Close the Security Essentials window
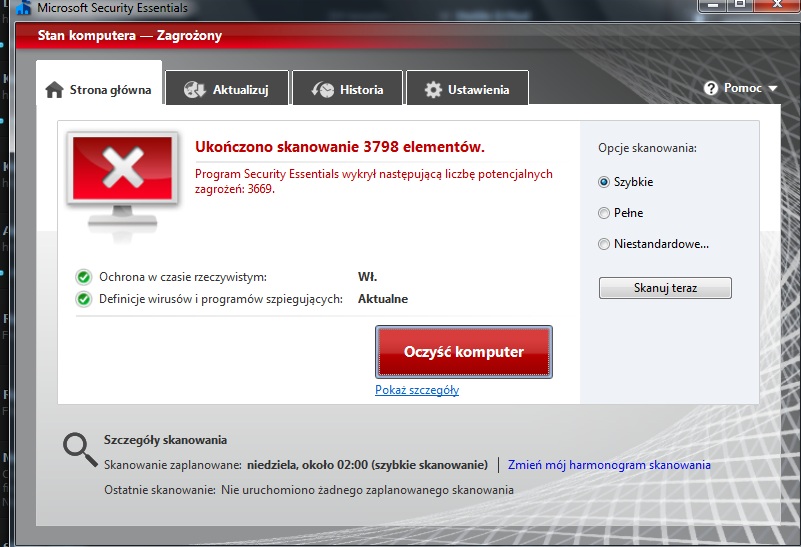The width and height of the screenshot is (801, 547). point(776,5)
